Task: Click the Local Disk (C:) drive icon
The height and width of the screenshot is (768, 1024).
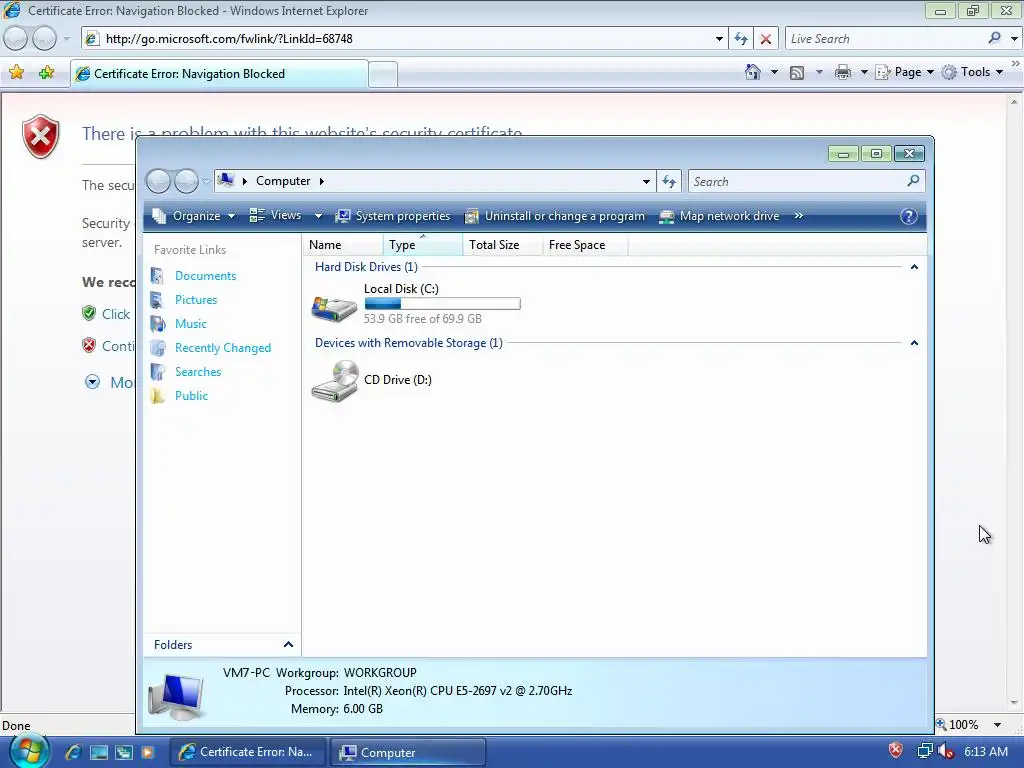Action: click(x=334, y=308)
